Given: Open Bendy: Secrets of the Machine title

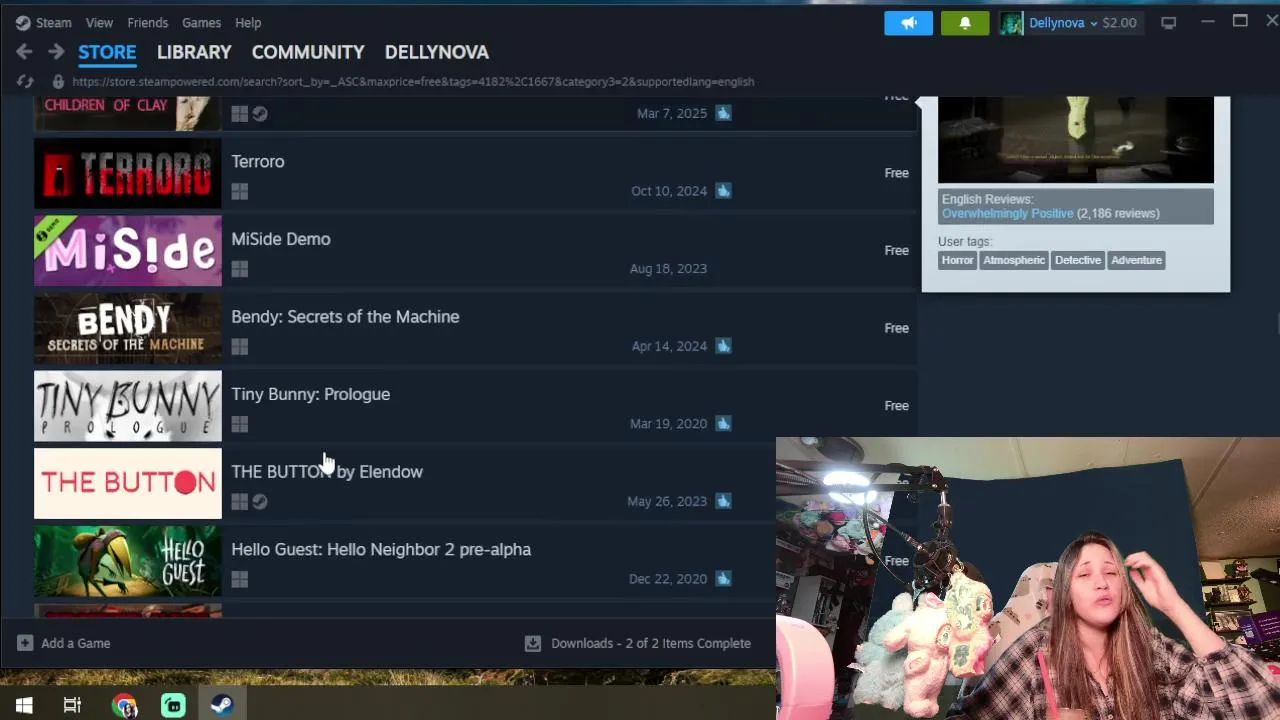Looking at the screenshot, I should pyautogui.click(x=345, y=317).
